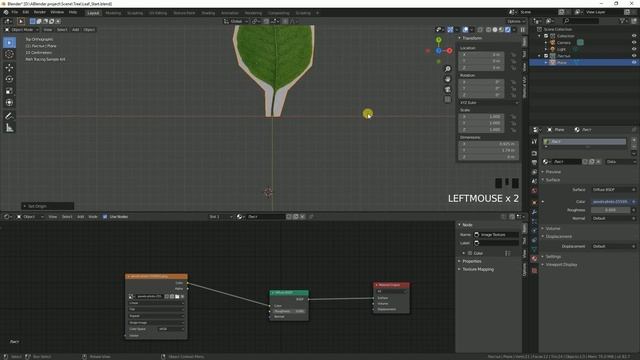Viewport: 640px width, 360px height.
Task: Adjust the Roughness slider in material properties
Action: (611, 210)
